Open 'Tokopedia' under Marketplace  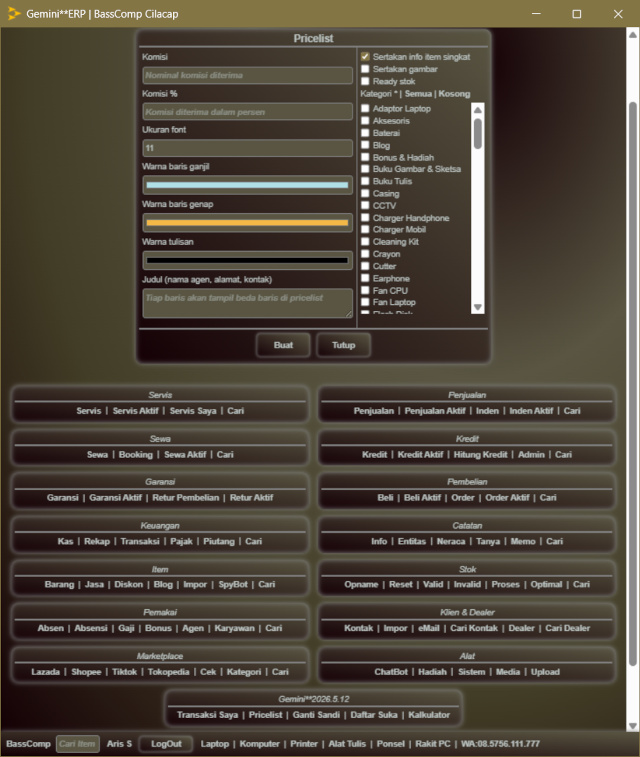click(x=168, y=672)
